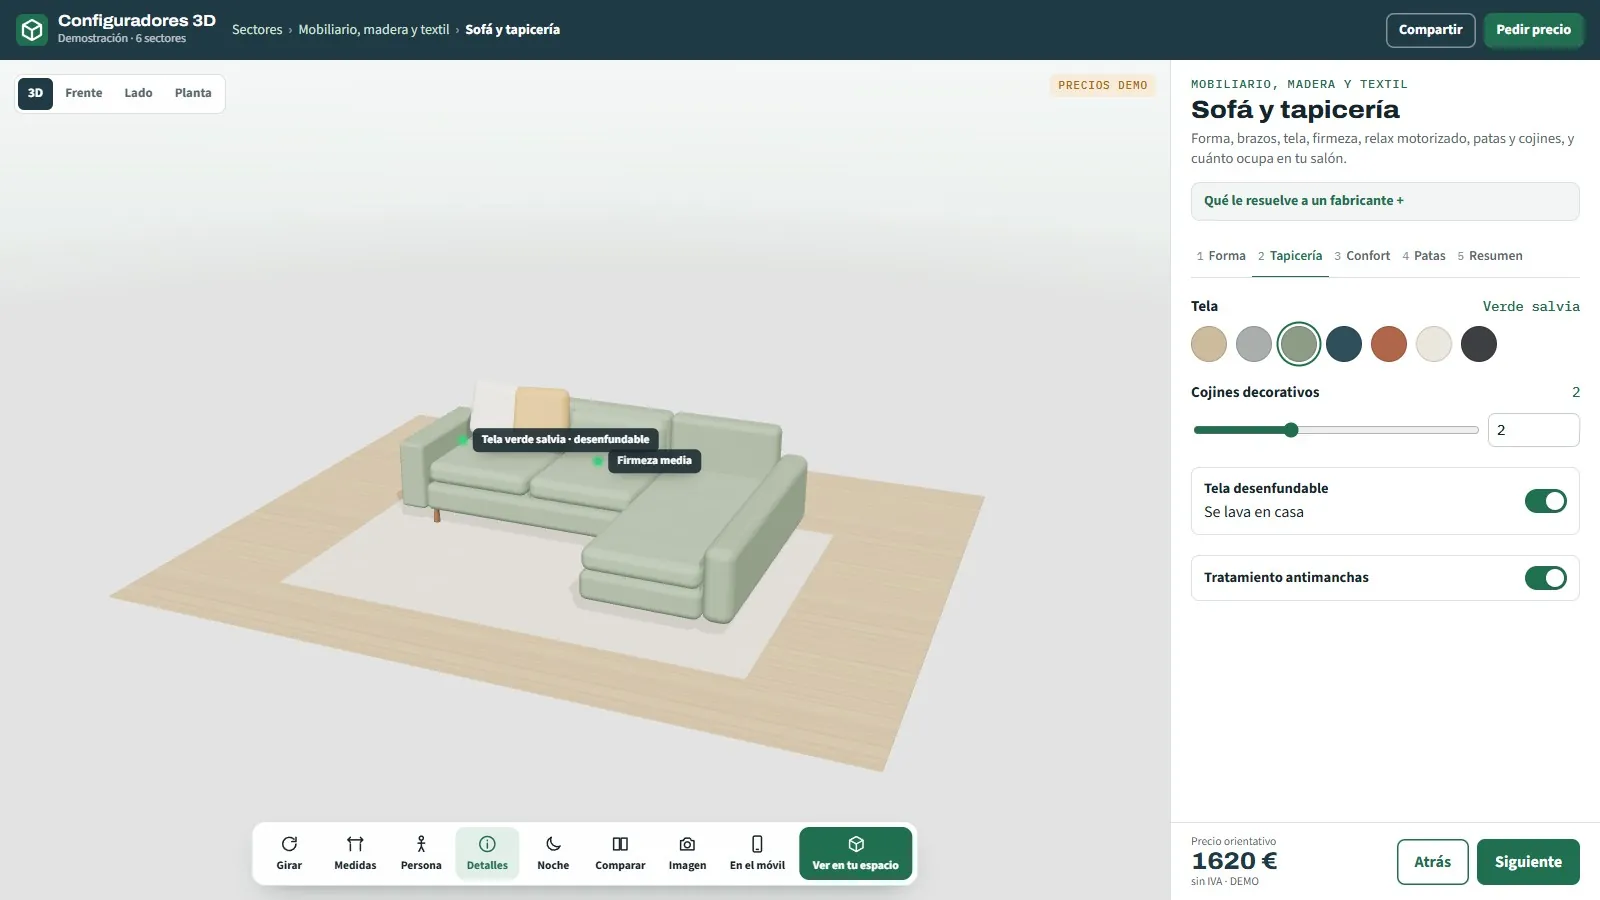Open the Comparar split view

[x=620, y=853]
